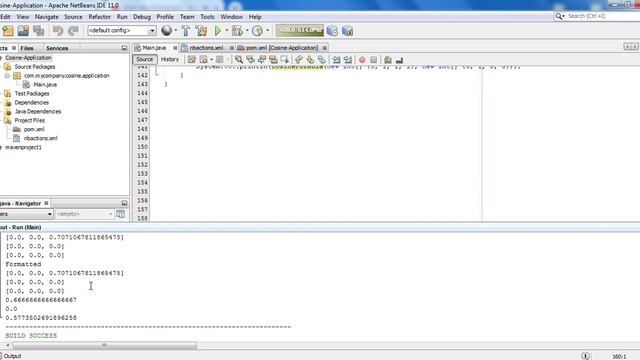The width and height of the screenshot is (640, 360).
Task: Minimize the Projects panel window group
Action: click(124, 48)
